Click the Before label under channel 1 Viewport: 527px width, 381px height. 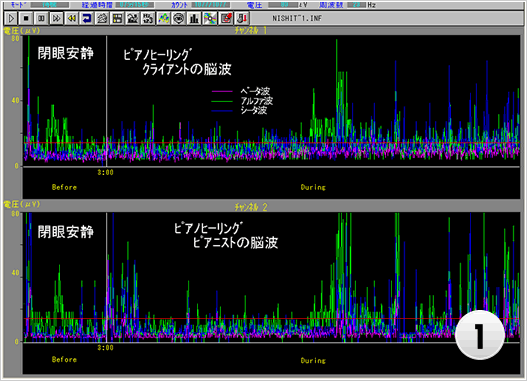coord(64,187)
